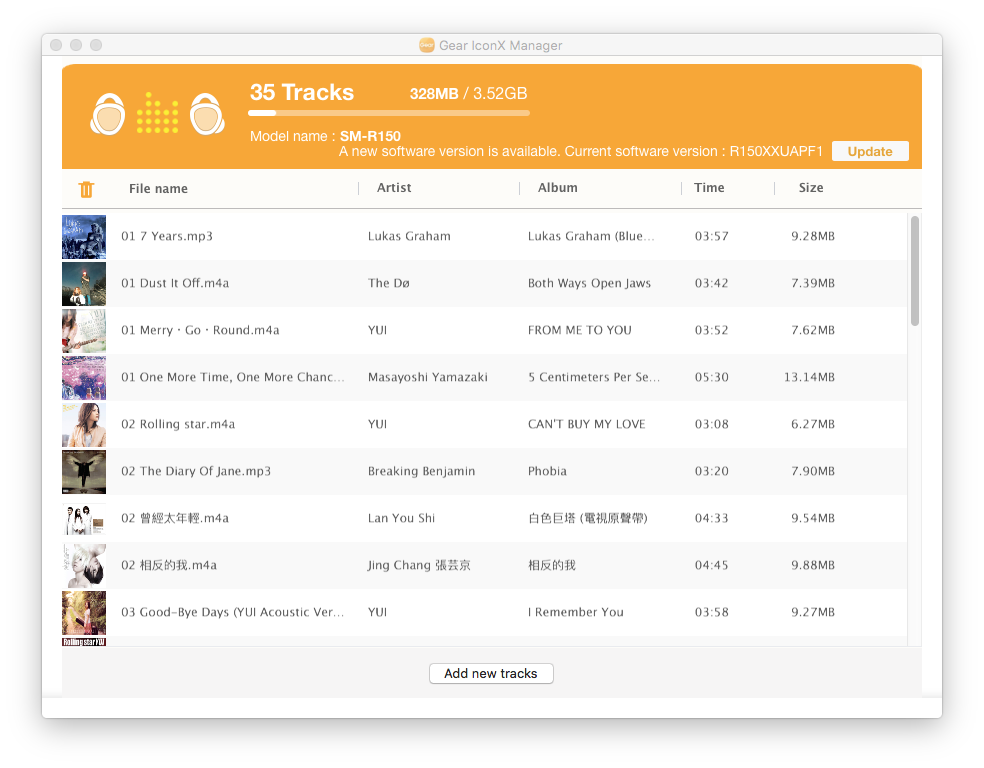Image resolution: width=984 pixels, height=768 pixels.
Task: Click the trash delete icon
Action: click(x=86, y=189)
